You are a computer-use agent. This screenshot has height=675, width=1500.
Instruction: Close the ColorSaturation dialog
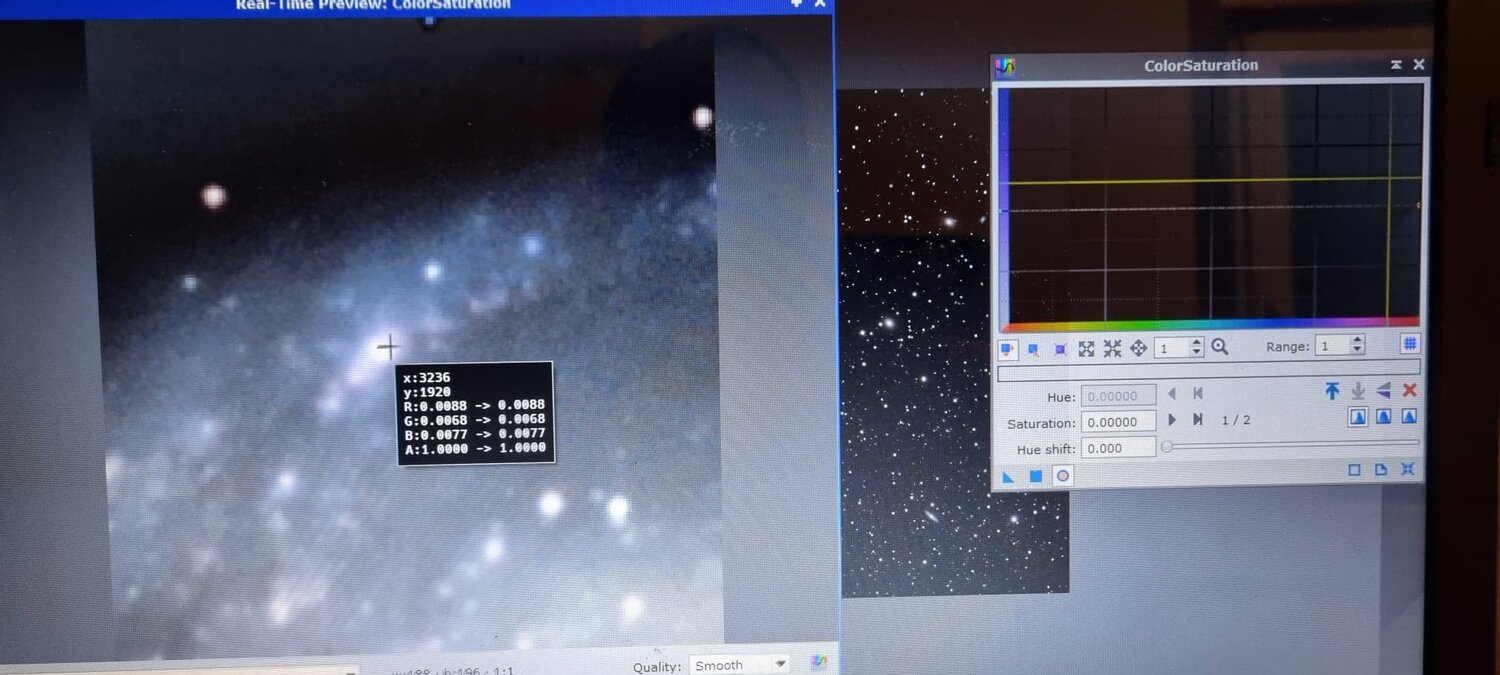point(1418,64)
